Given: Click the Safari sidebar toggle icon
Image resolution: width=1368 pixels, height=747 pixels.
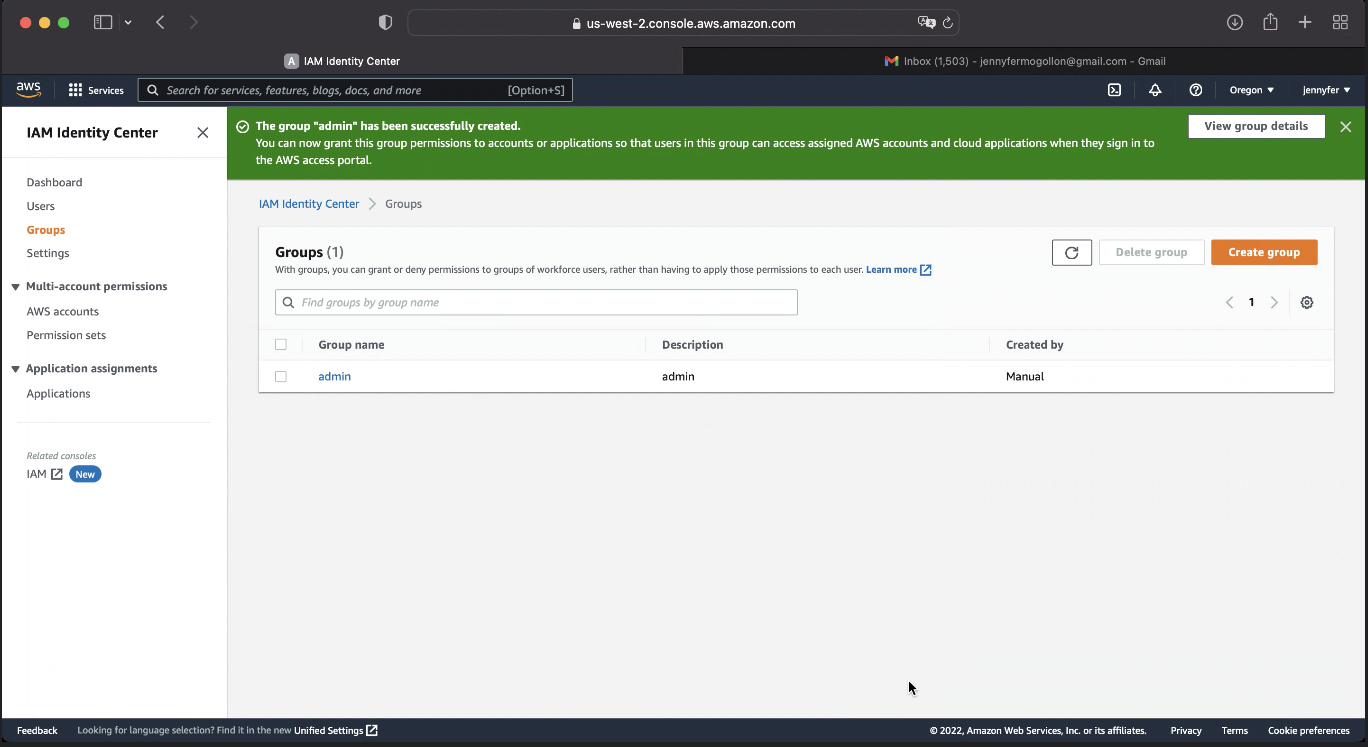Looking at the screenshot, I should pyautogui.click(x=103, y=23).
